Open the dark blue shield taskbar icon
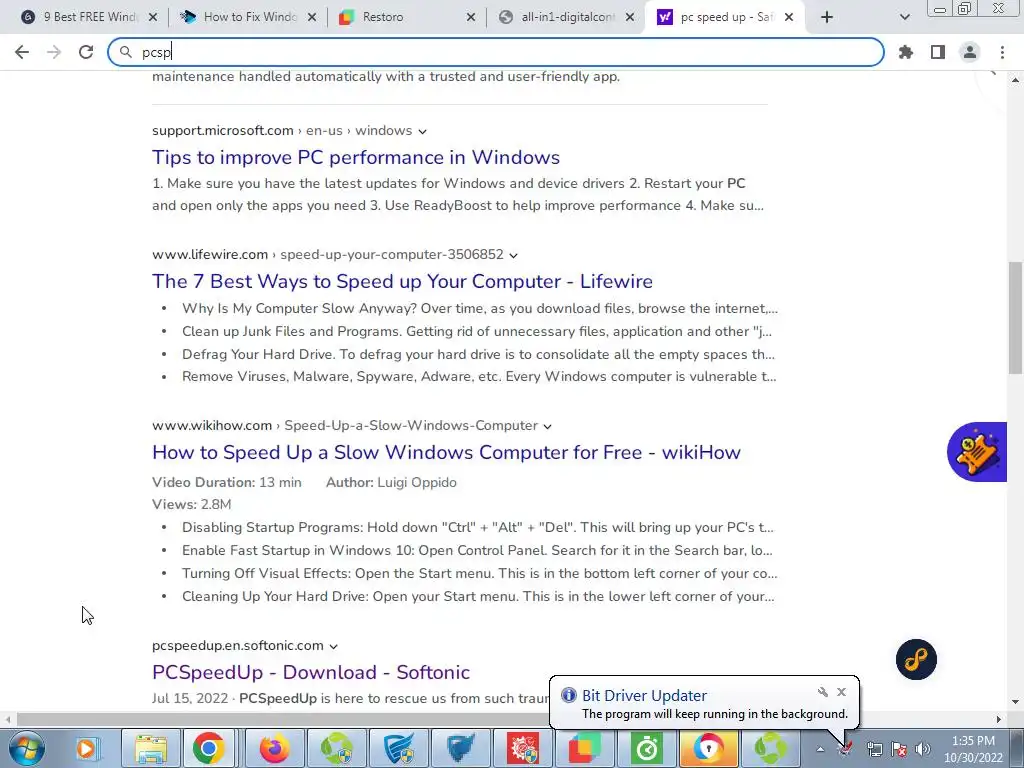1024x768 pixels. click(x=460, y=748)
